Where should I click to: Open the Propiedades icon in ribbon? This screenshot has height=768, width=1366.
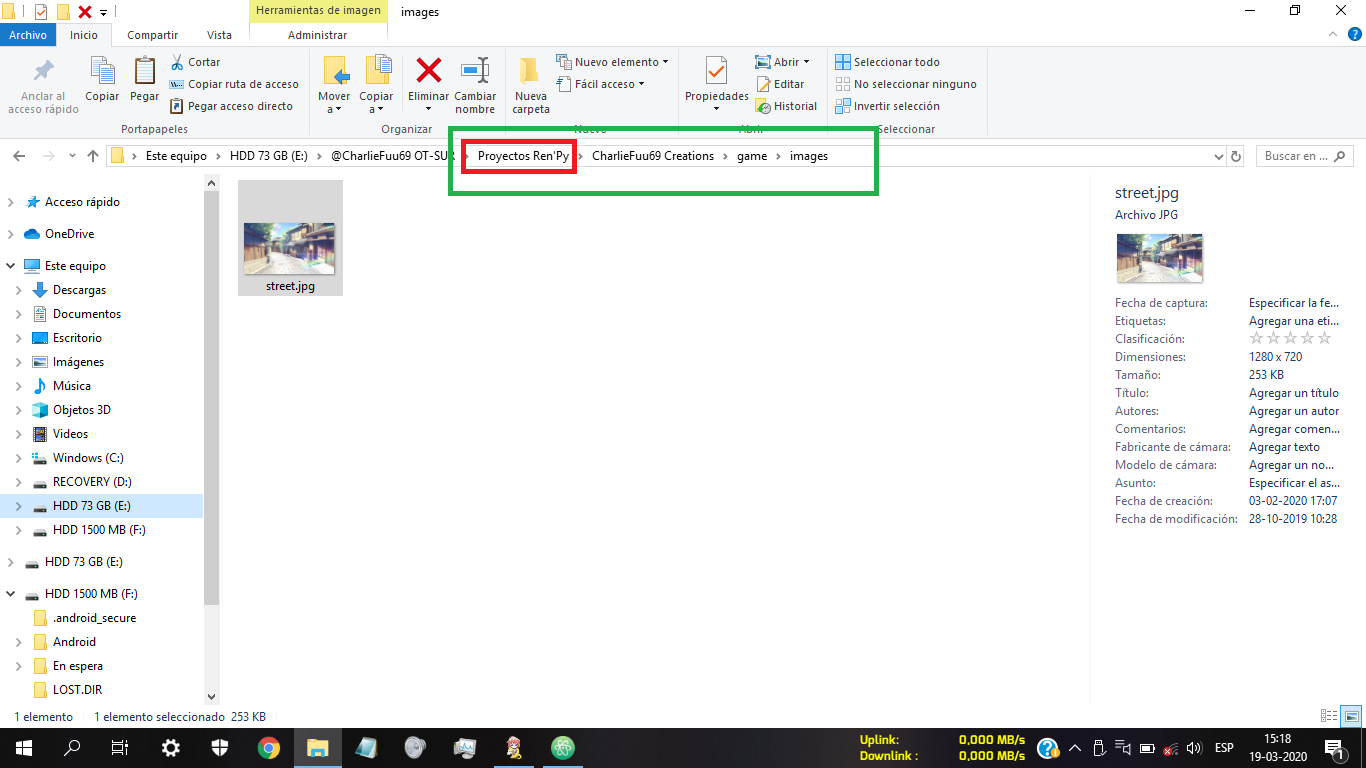[x=716, y=71]
